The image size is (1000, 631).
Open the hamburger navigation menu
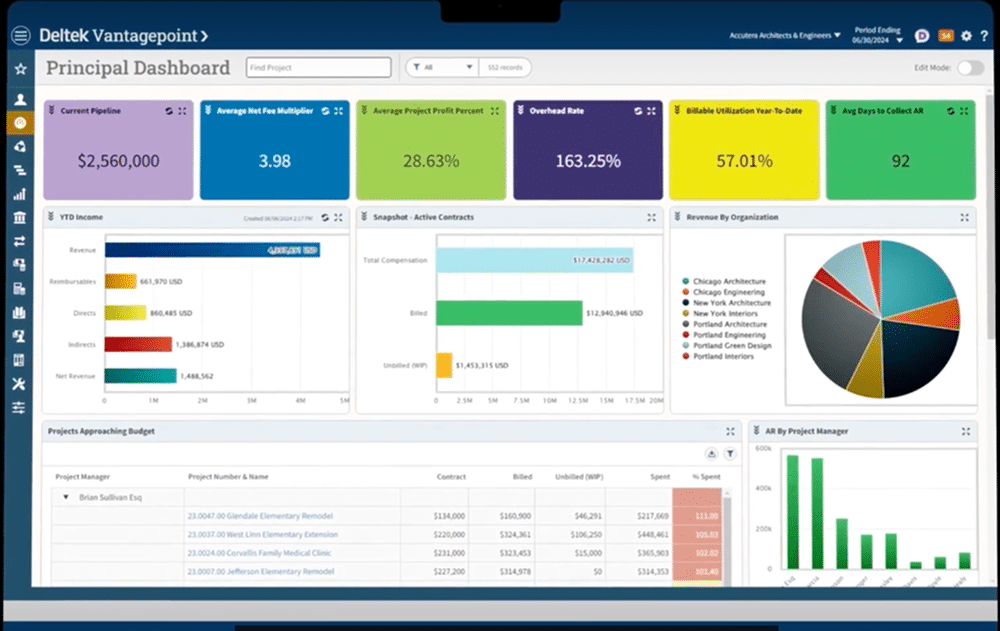tap(20, 35)
